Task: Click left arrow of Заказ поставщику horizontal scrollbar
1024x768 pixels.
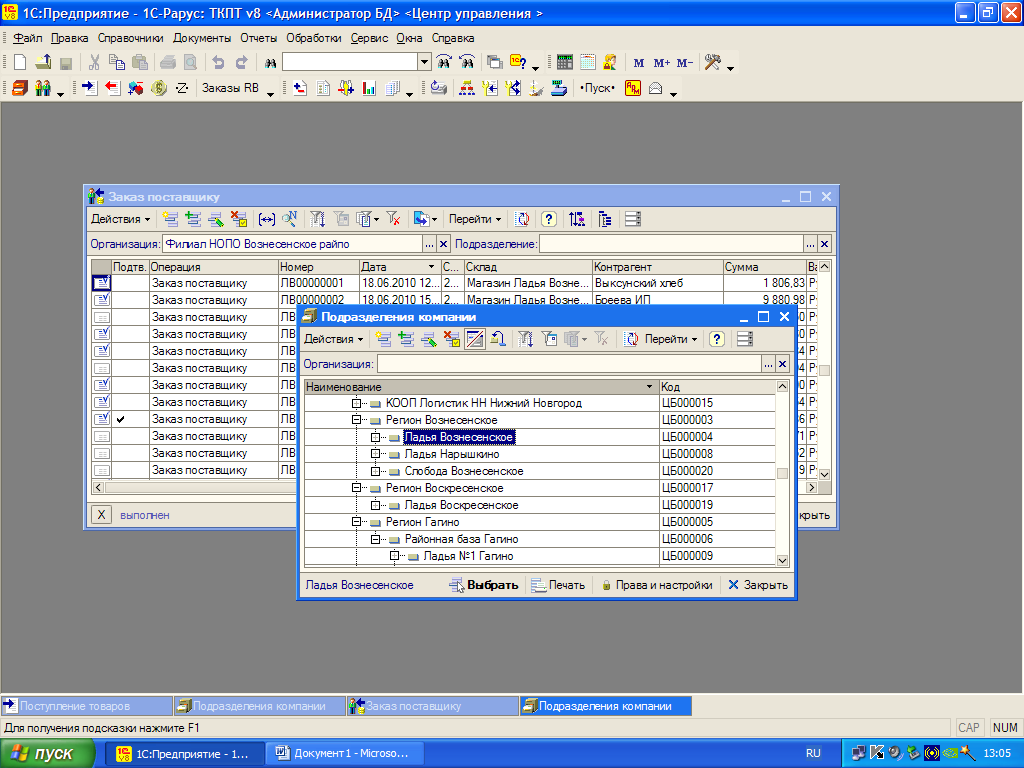Action: click(x=98, y=487)
